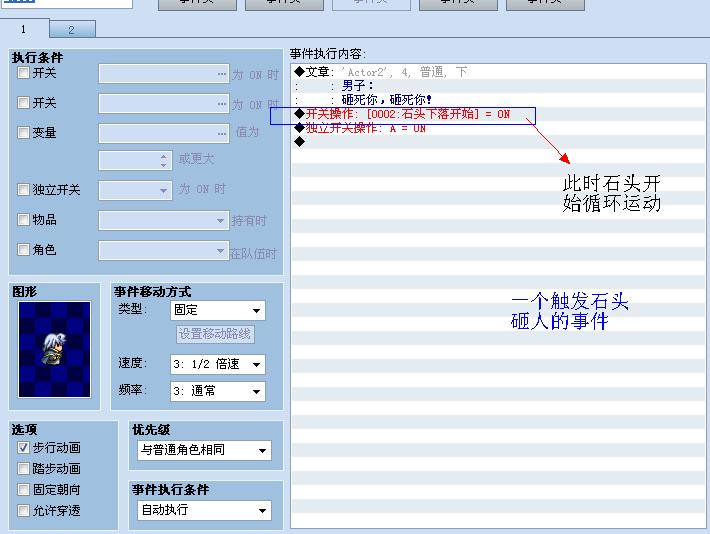Enable the first 开关 condition checkbox
Image resolution: width=710 pixels, height=534 pixels.
coord(23,72)
